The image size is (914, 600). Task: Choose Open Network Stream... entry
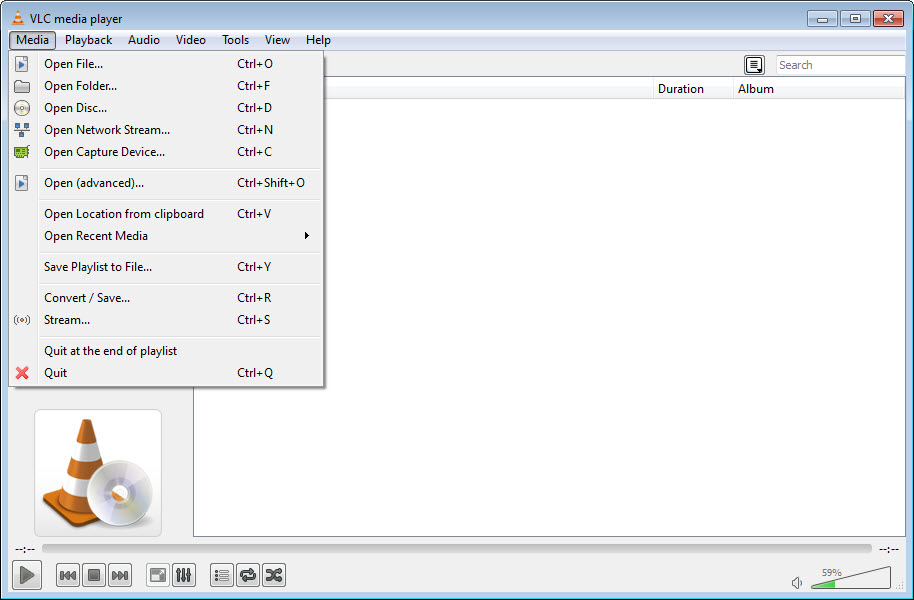[x=166, y=130]
